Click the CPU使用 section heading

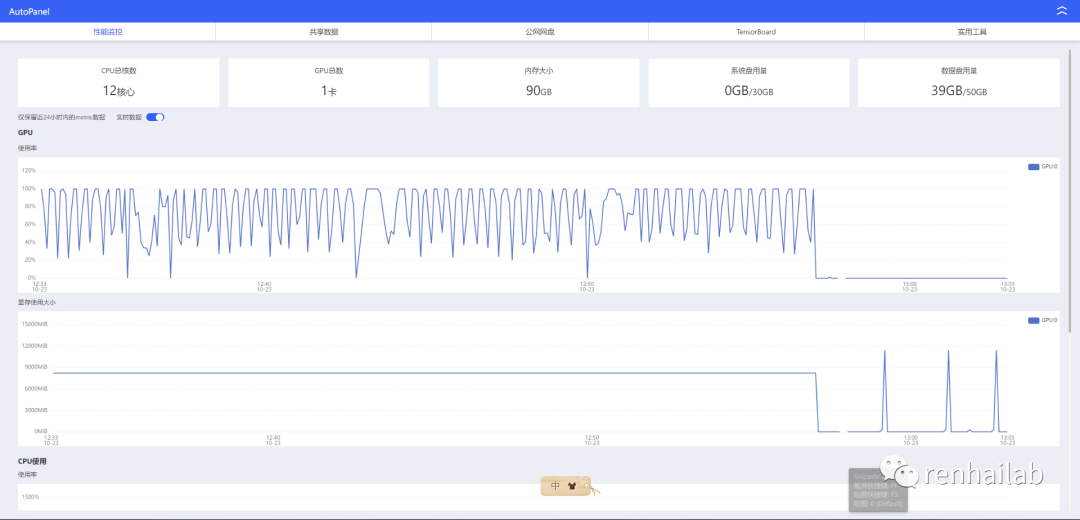pos(32,461)
